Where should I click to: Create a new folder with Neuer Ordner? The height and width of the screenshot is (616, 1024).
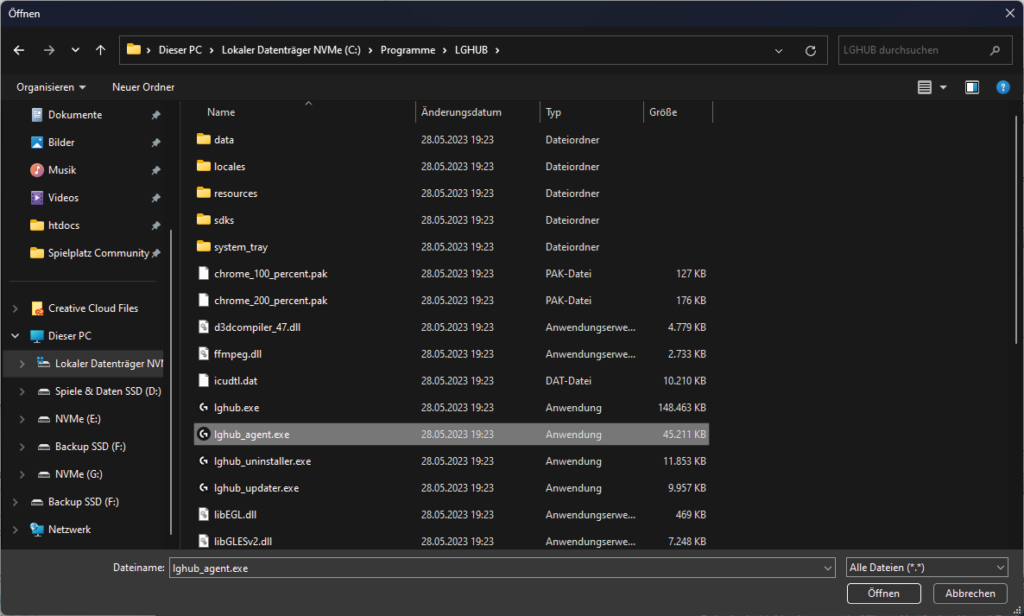click(143, 87)
